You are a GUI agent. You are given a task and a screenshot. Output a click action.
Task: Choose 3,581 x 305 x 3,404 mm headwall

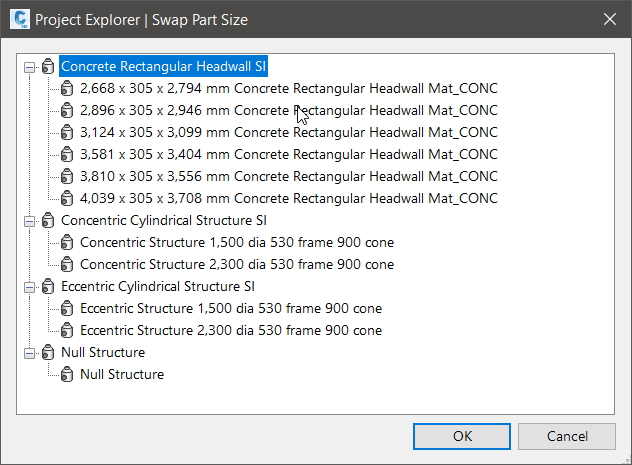288,155
